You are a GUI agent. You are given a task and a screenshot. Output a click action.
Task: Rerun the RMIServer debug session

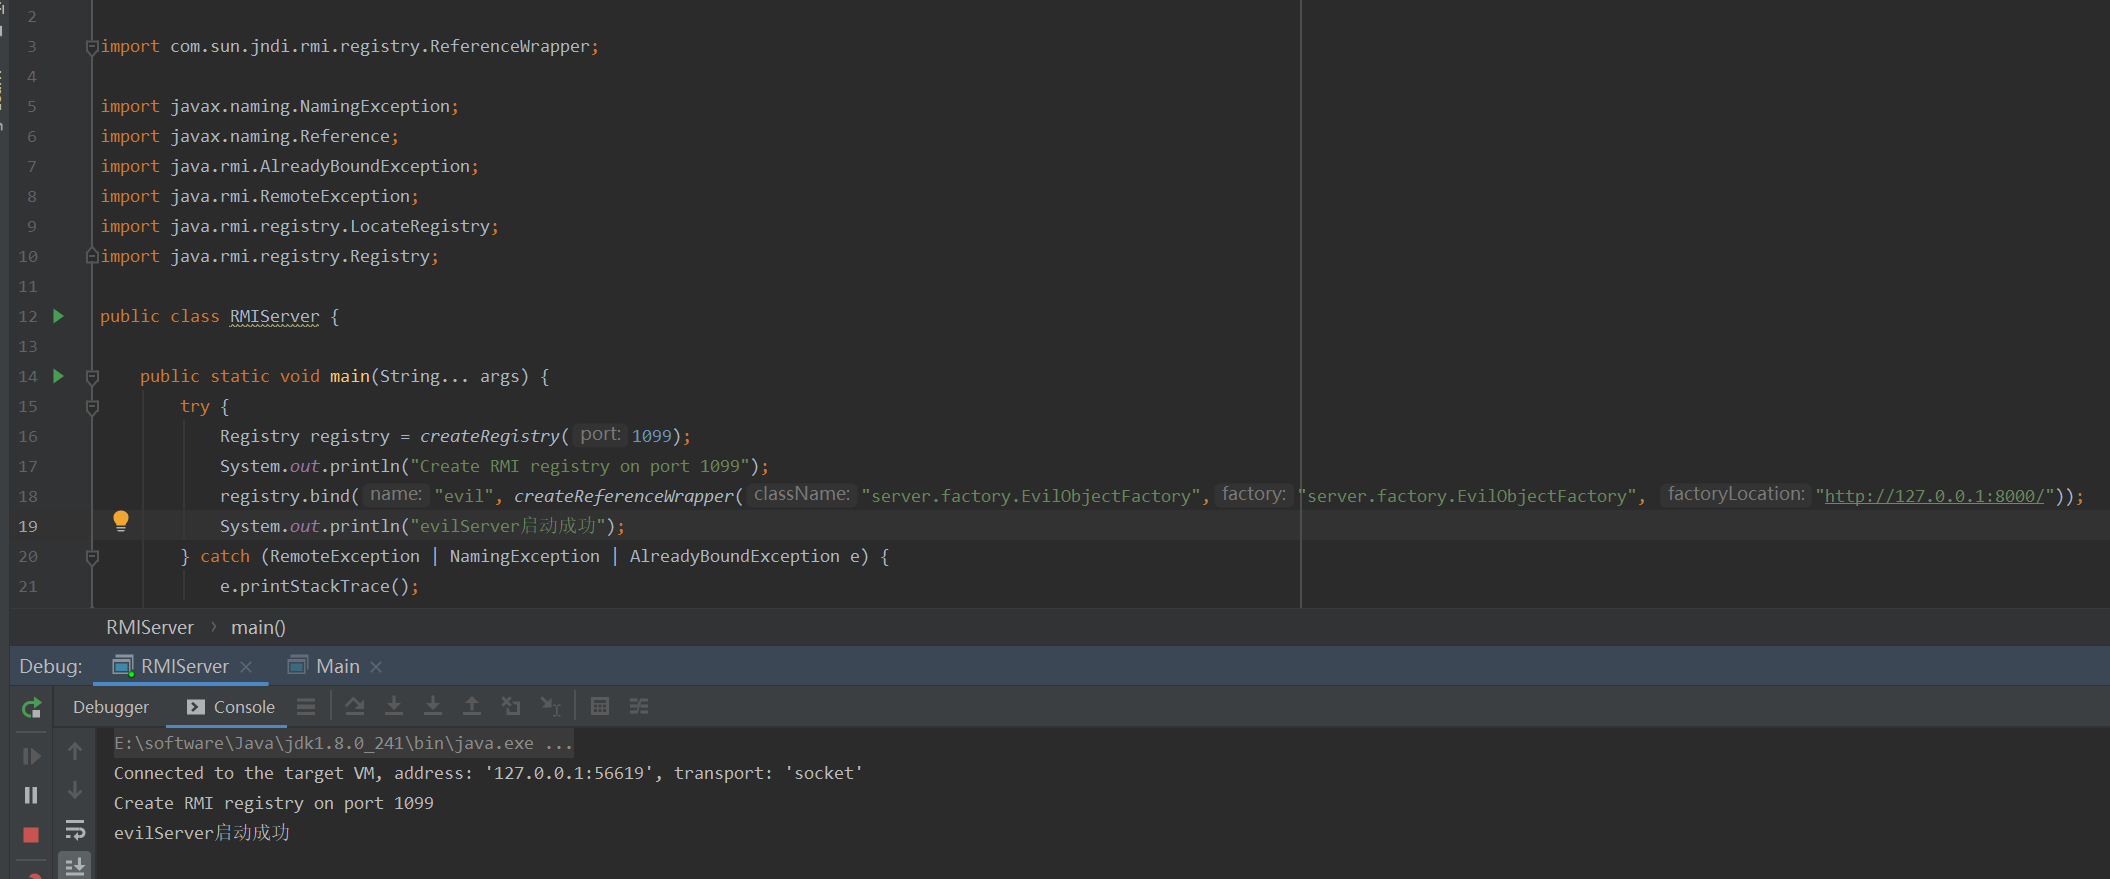click(x=31, y=708)
